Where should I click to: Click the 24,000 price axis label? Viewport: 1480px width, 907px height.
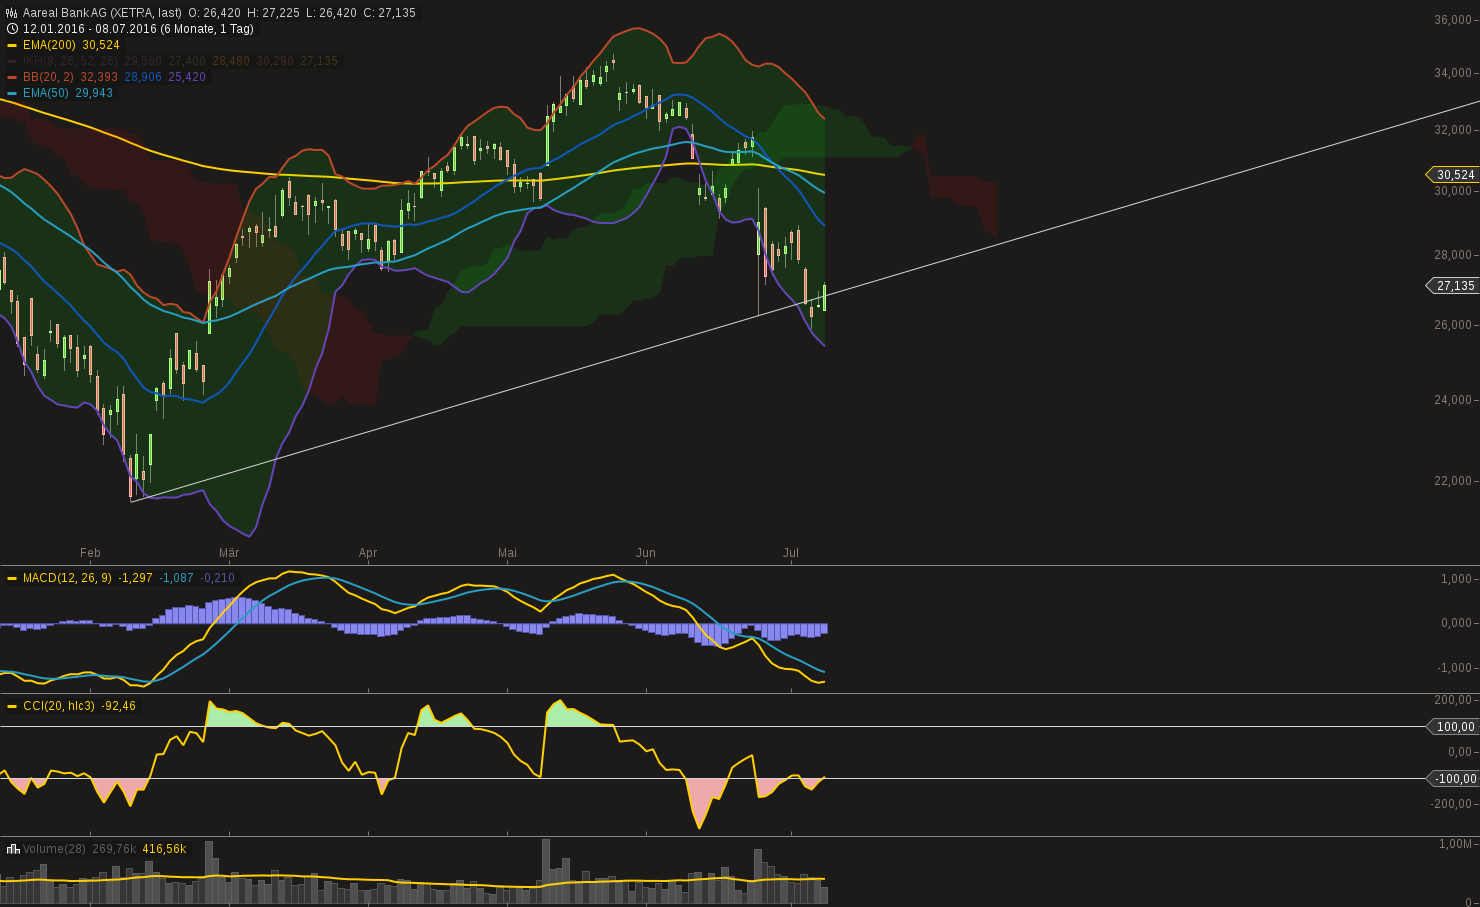(x=1453, y=400)
